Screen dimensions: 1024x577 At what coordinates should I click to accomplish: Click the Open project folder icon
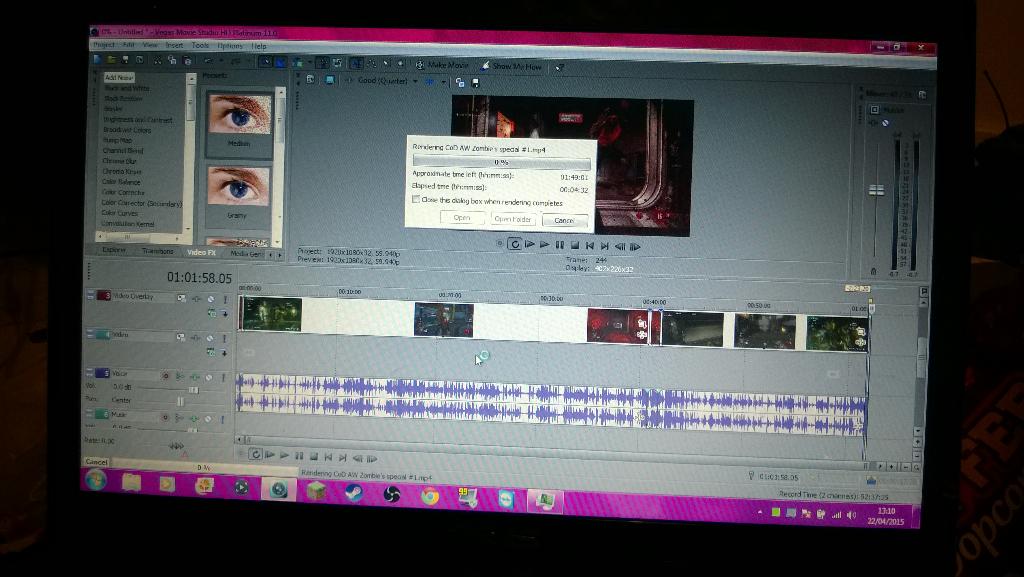coord(112,59)
